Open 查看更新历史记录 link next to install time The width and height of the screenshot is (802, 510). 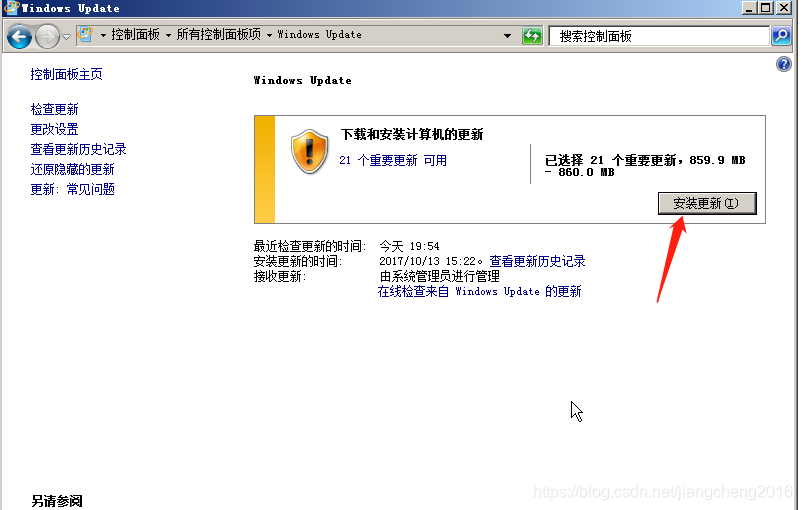[x=537, y=261]
